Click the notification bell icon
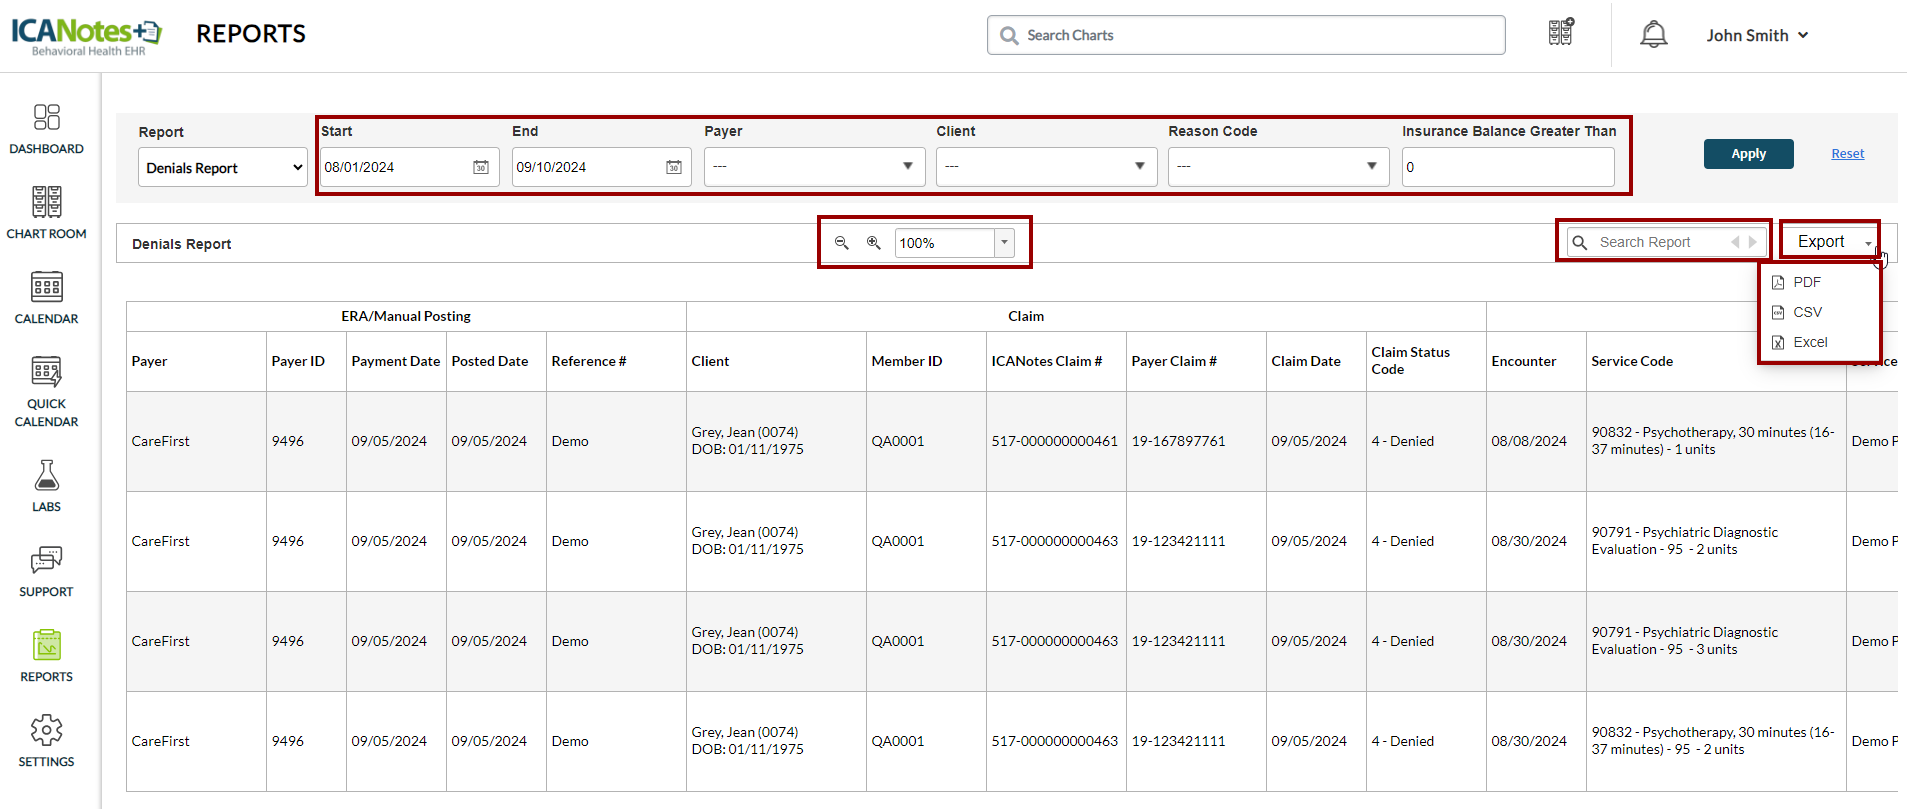This screenshot has width=1907, height=809. click(1653, 35)
